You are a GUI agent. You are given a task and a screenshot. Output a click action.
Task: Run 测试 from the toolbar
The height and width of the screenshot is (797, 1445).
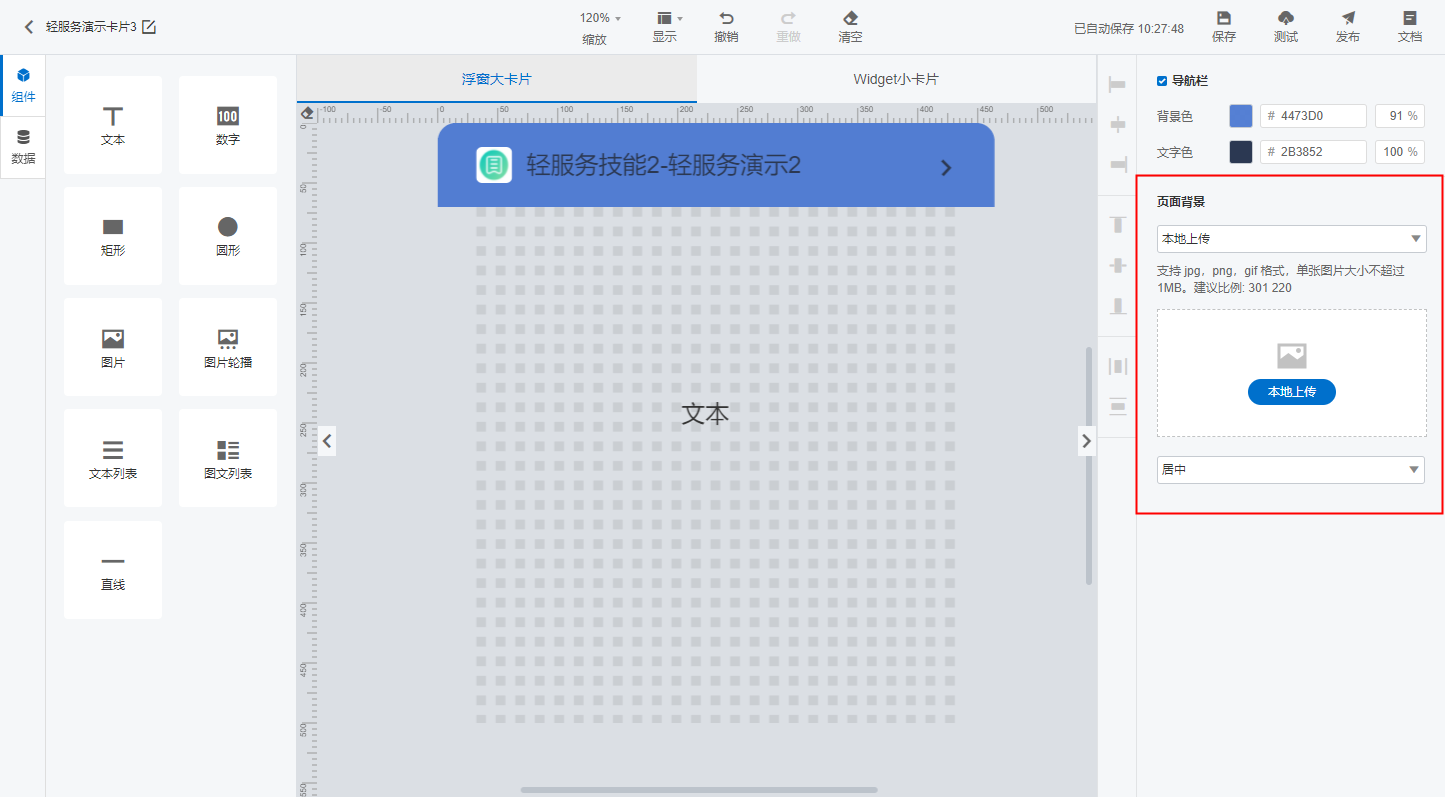1286,27
